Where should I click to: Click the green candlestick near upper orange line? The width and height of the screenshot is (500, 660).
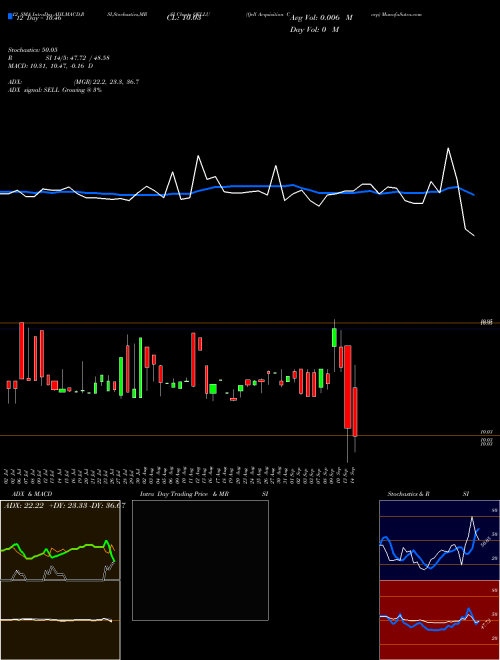click(x=334, y=338)
